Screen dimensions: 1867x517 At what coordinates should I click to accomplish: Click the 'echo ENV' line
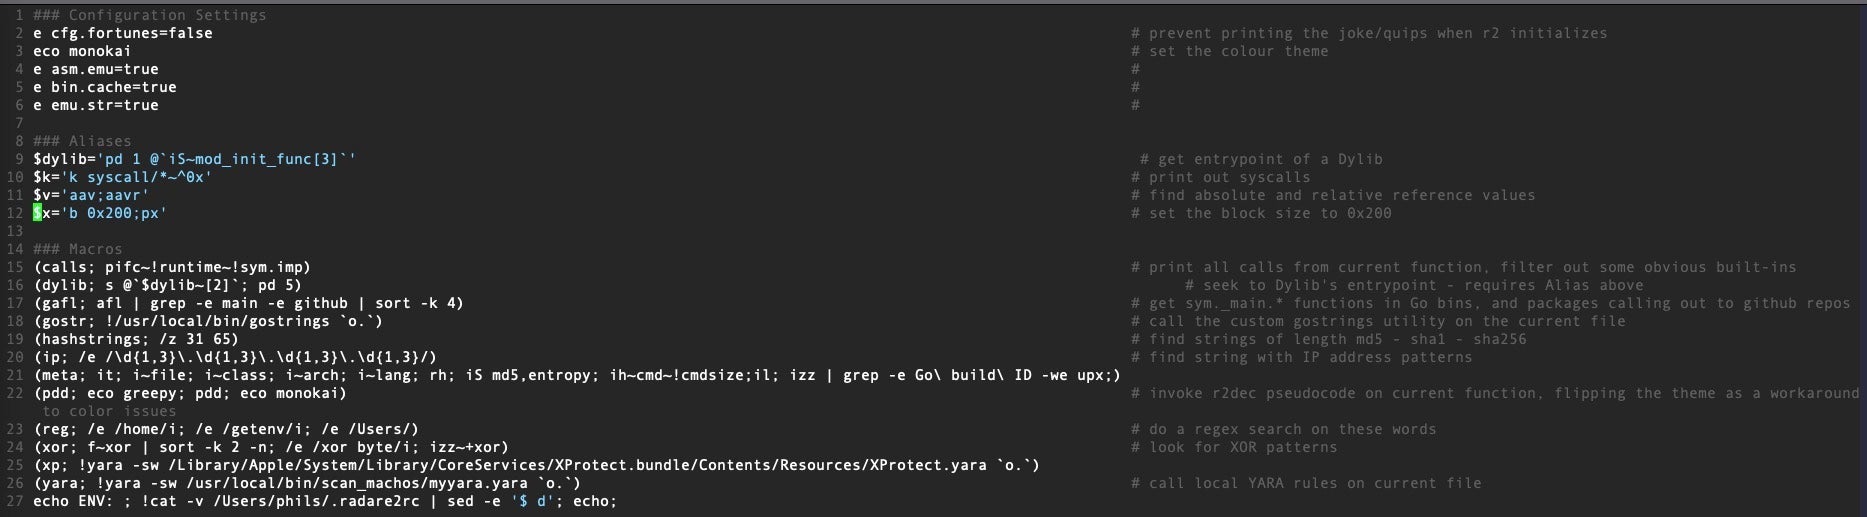[x=325, y=501]
